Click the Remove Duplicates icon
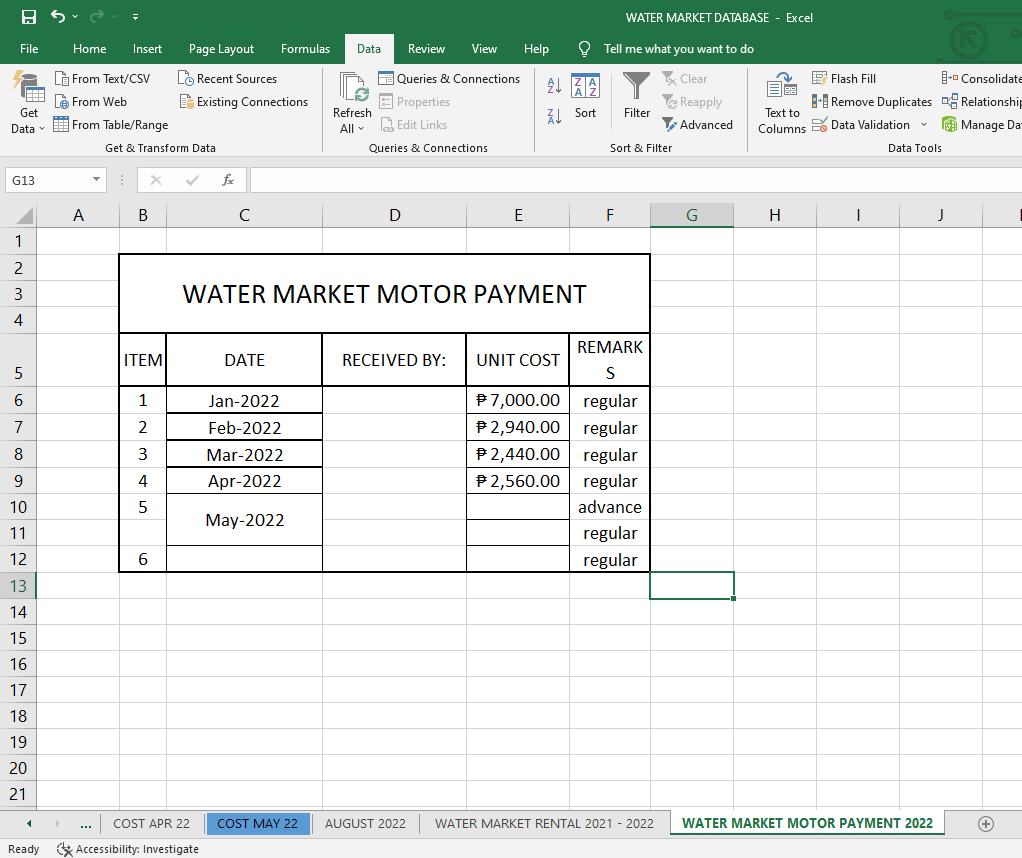The width and height of the screenshot is (1022, 858). coord(820,101)
